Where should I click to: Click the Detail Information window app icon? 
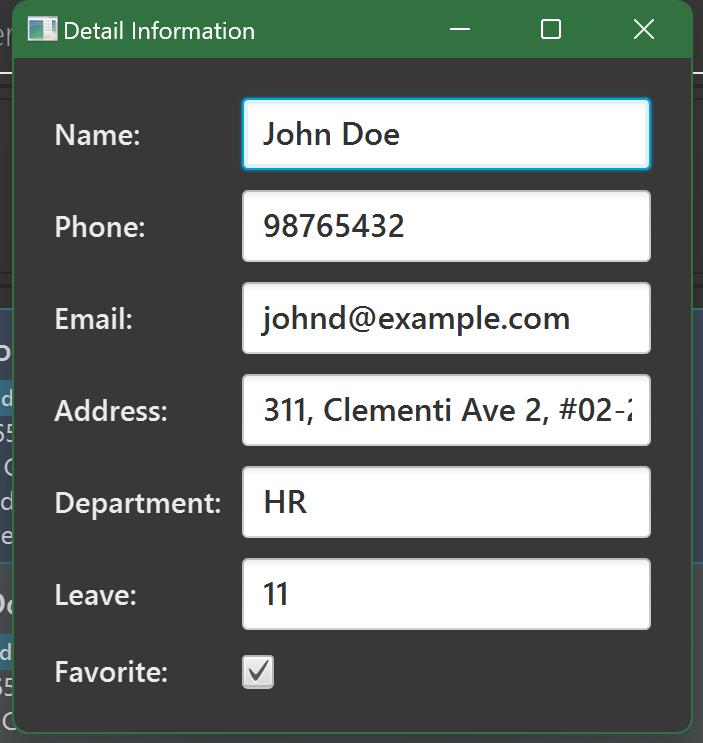42,30
